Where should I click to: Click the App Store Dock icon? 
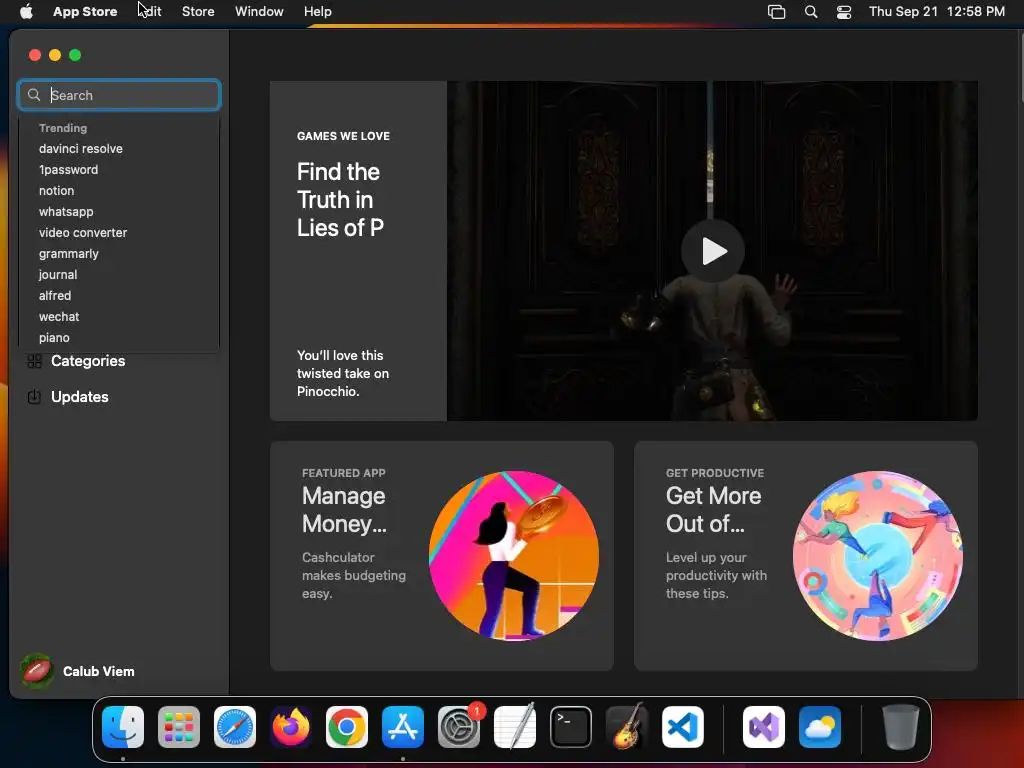403,727
